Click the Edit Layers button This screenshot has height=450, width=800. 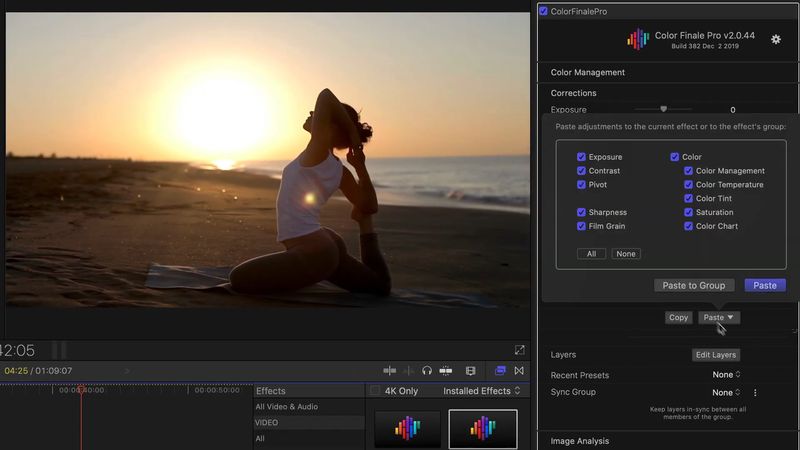point(715,355)
